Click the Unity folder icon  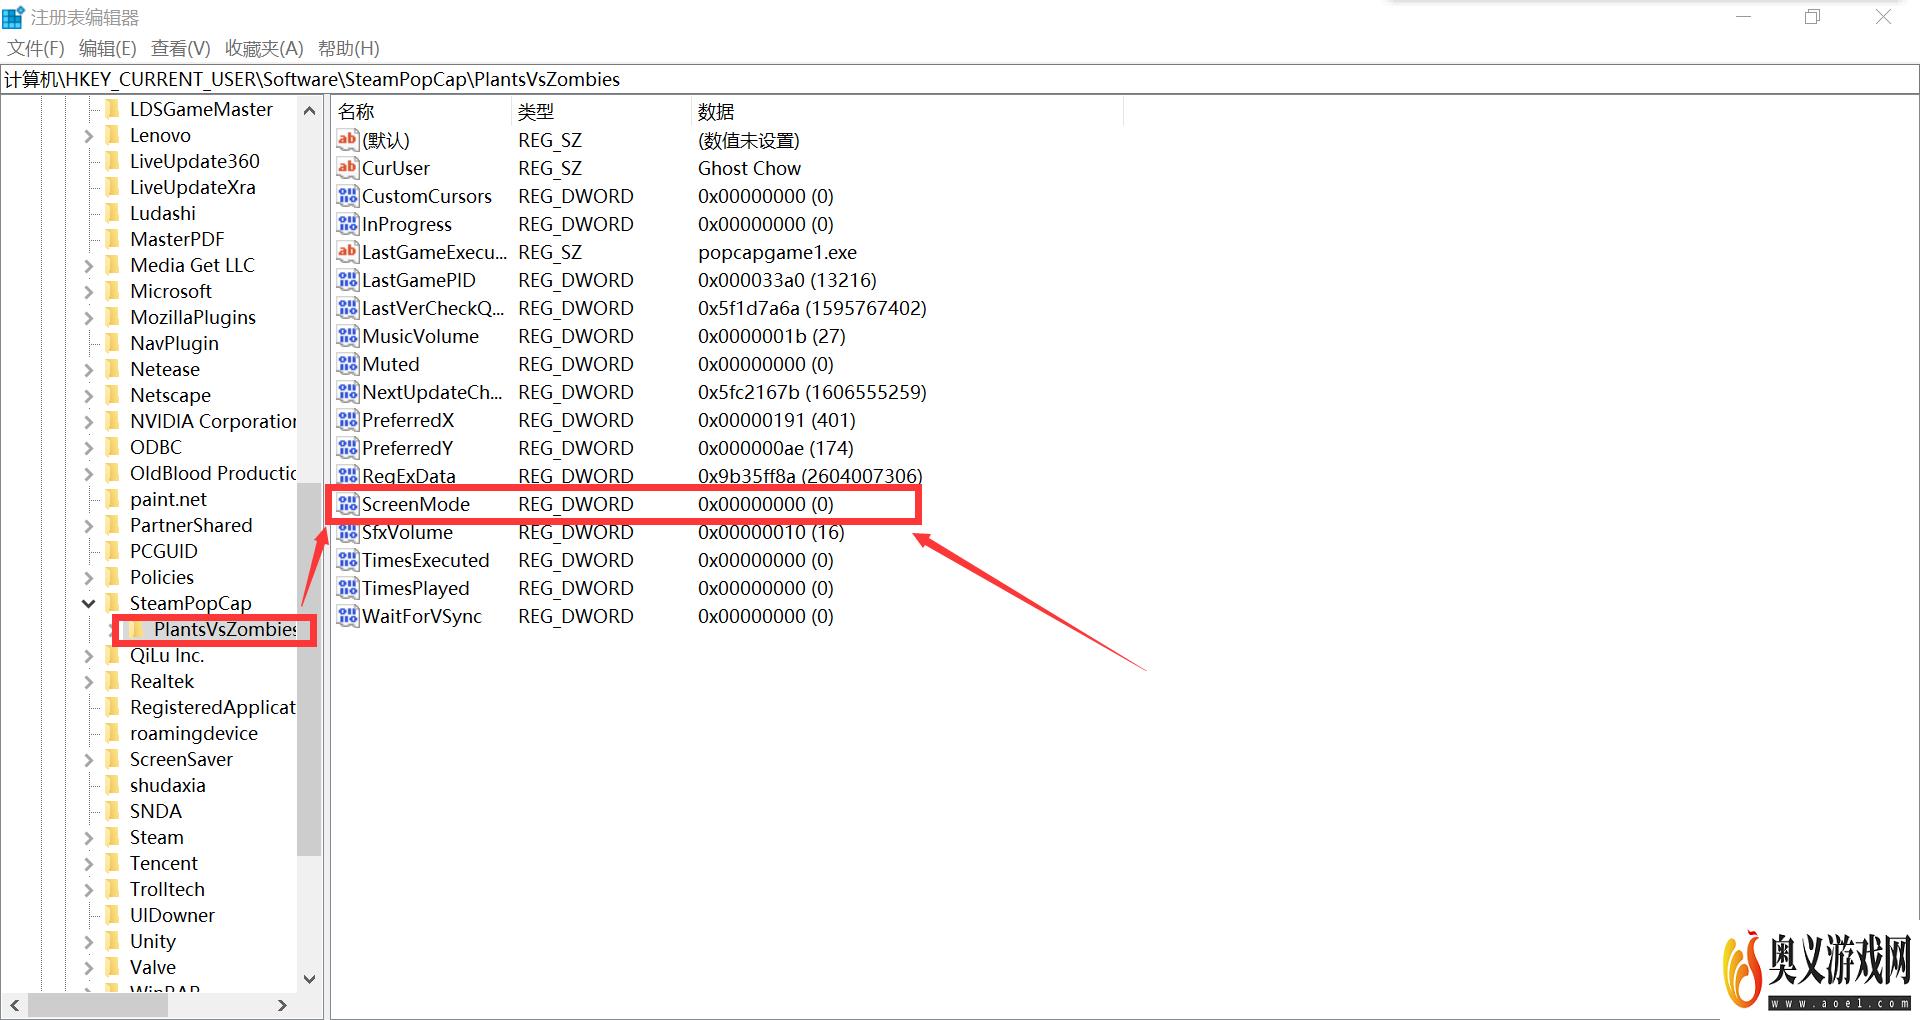(x=113, y=941)
